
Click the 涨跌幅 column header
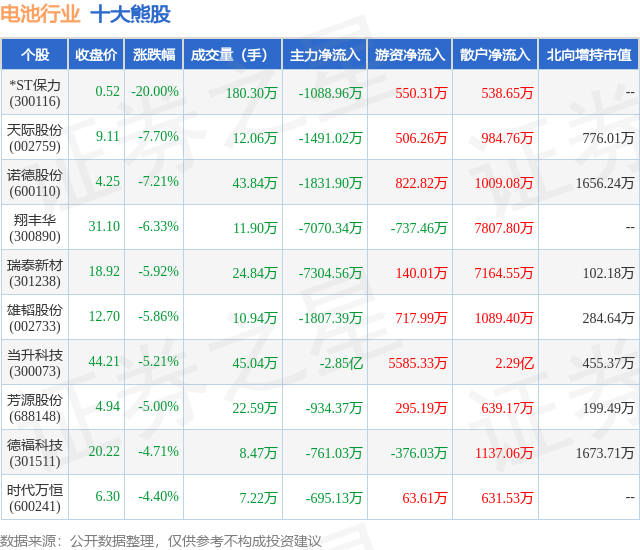tap(154, 54)
